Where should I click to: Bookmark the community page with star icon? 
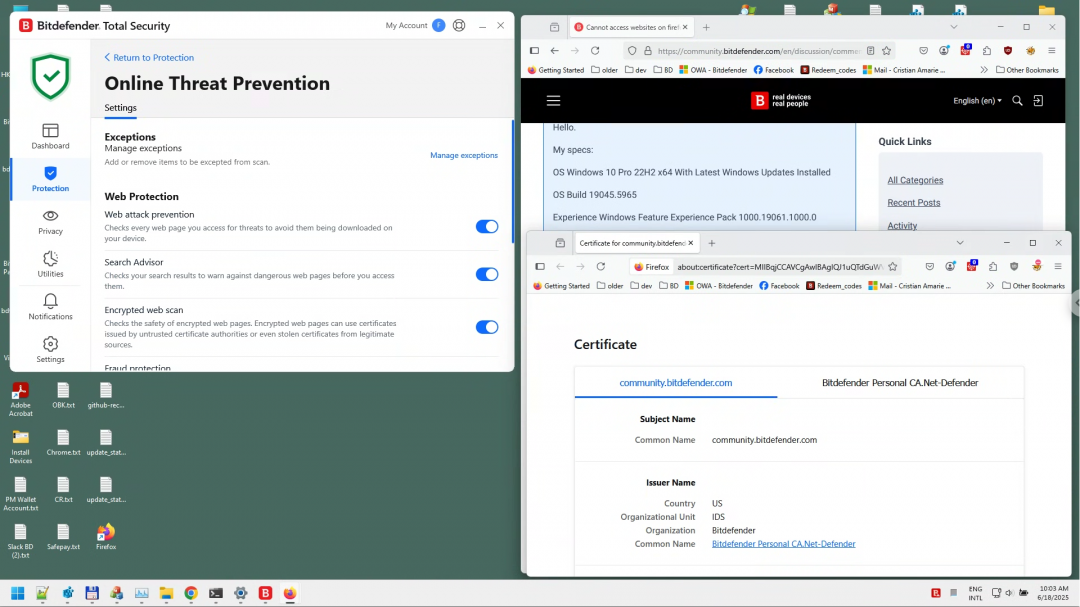(886, 50)
